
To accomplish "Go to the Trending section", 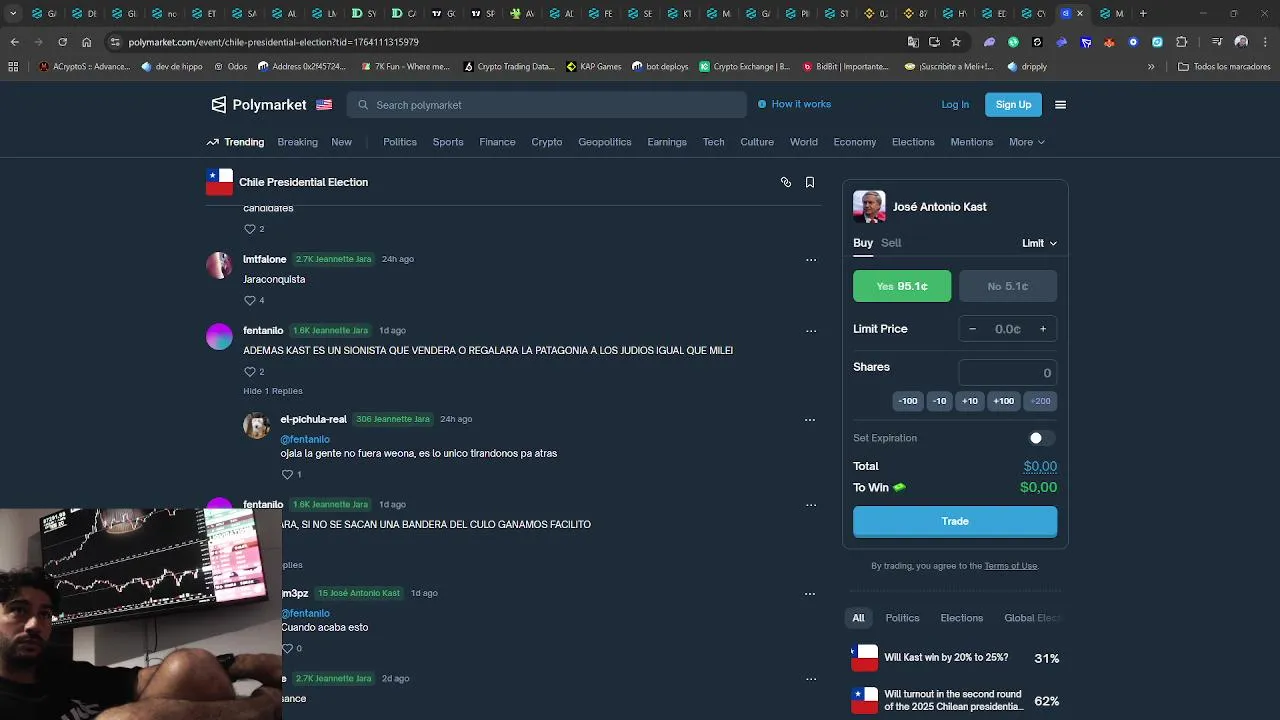I will pyautogui.click(x=235, y=142).
